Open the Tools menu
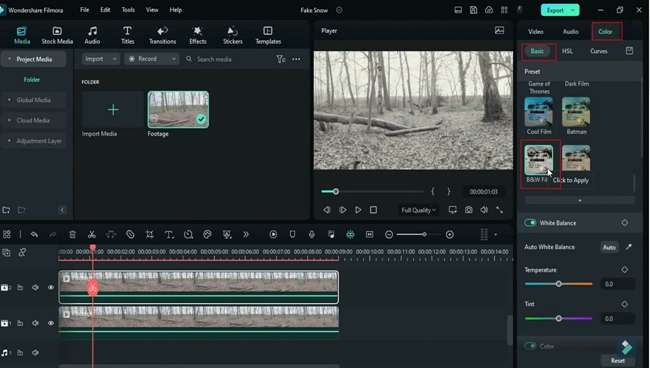The image size is (650, 368). coord(128,10)
